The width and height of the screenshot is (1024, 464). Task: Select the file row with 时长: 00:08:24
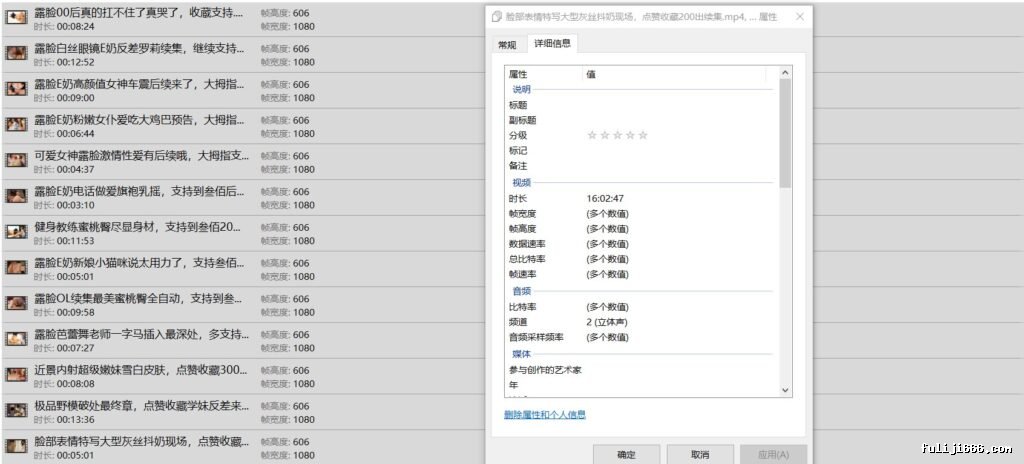[x=242, y=19]
